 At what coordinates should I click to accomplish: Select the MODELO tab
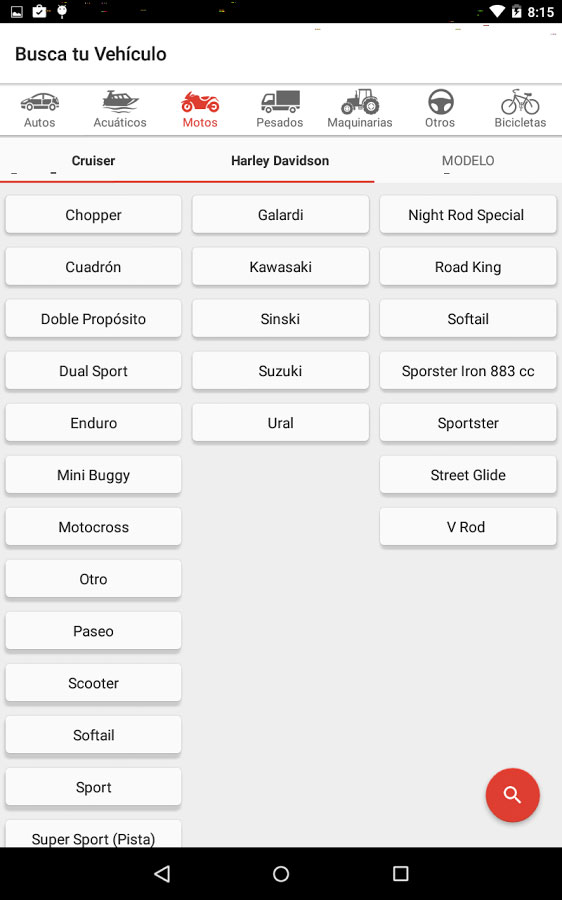pos(468,161)
